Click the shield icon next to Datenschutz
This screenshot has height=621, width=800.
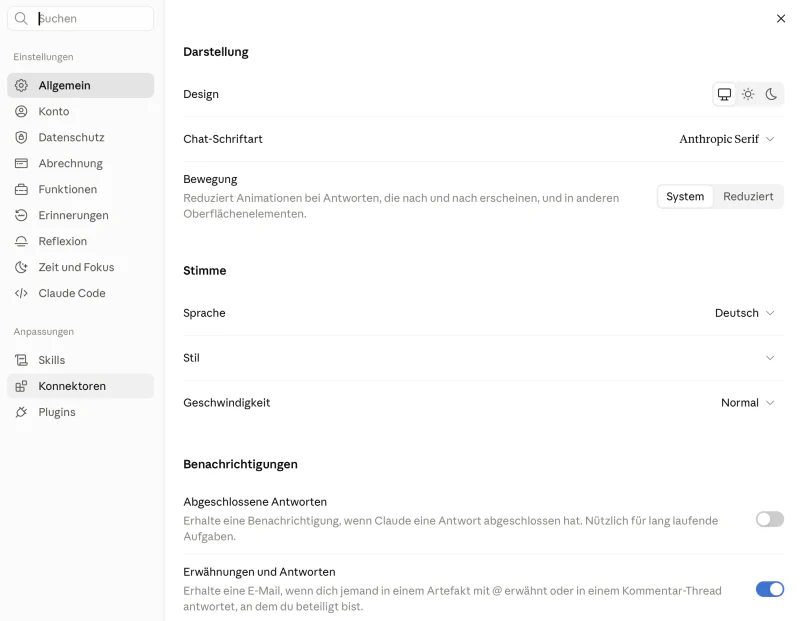(21, 137)
